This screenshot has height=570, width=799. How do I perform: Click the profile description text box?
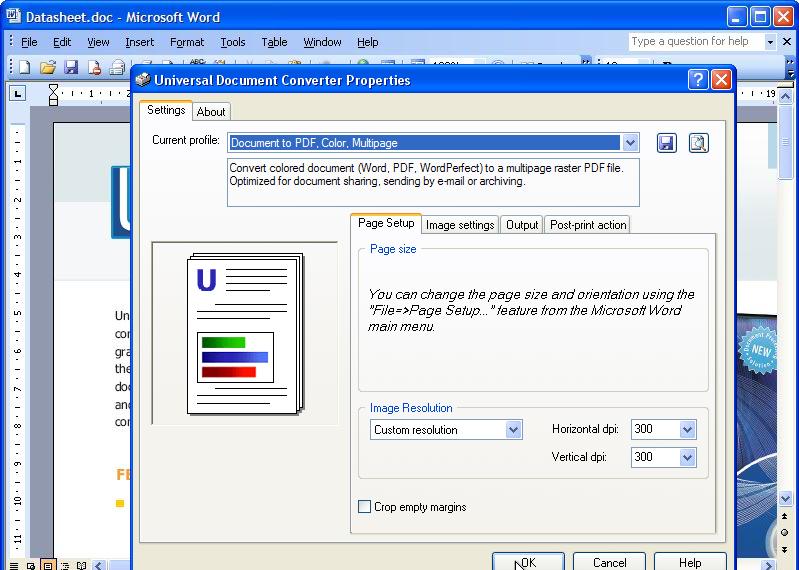tap(433, 182)
